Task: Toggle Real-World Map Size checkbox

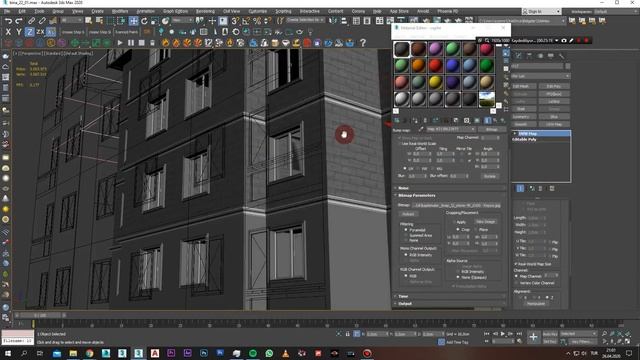Action: [x=516, y=264]
